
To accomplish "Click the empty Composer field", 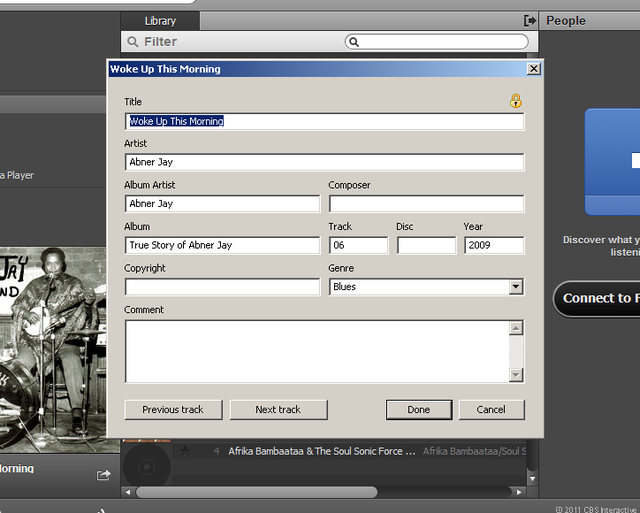I will coord(427,204).
